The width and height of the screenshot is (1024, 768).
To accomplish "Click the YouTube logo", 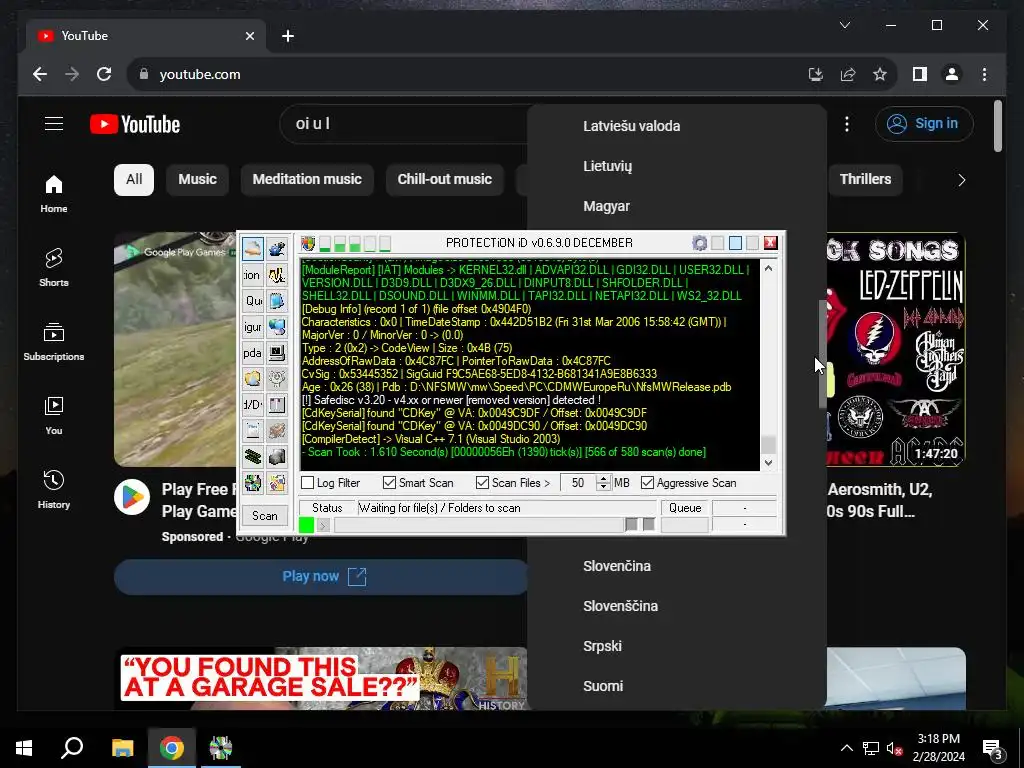I will click(135, 124).
